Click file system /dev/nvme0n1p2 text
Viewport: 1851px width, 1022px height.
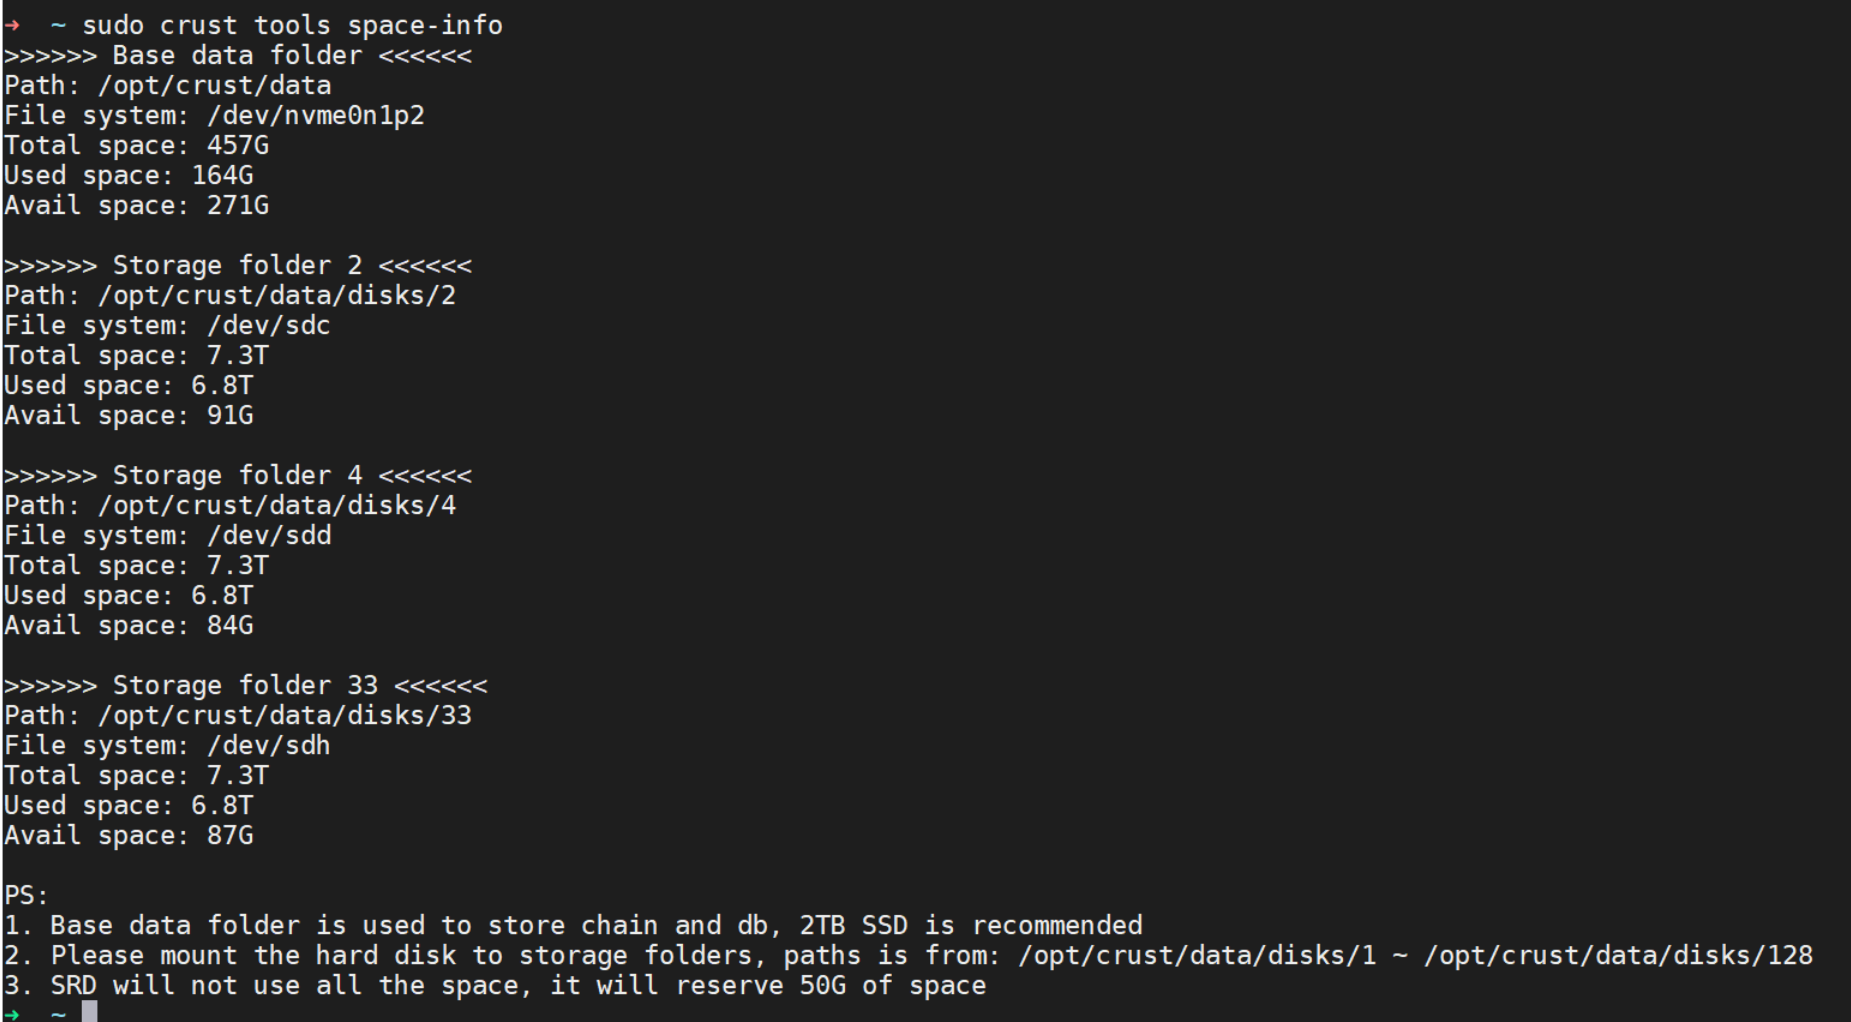(315, 115)
